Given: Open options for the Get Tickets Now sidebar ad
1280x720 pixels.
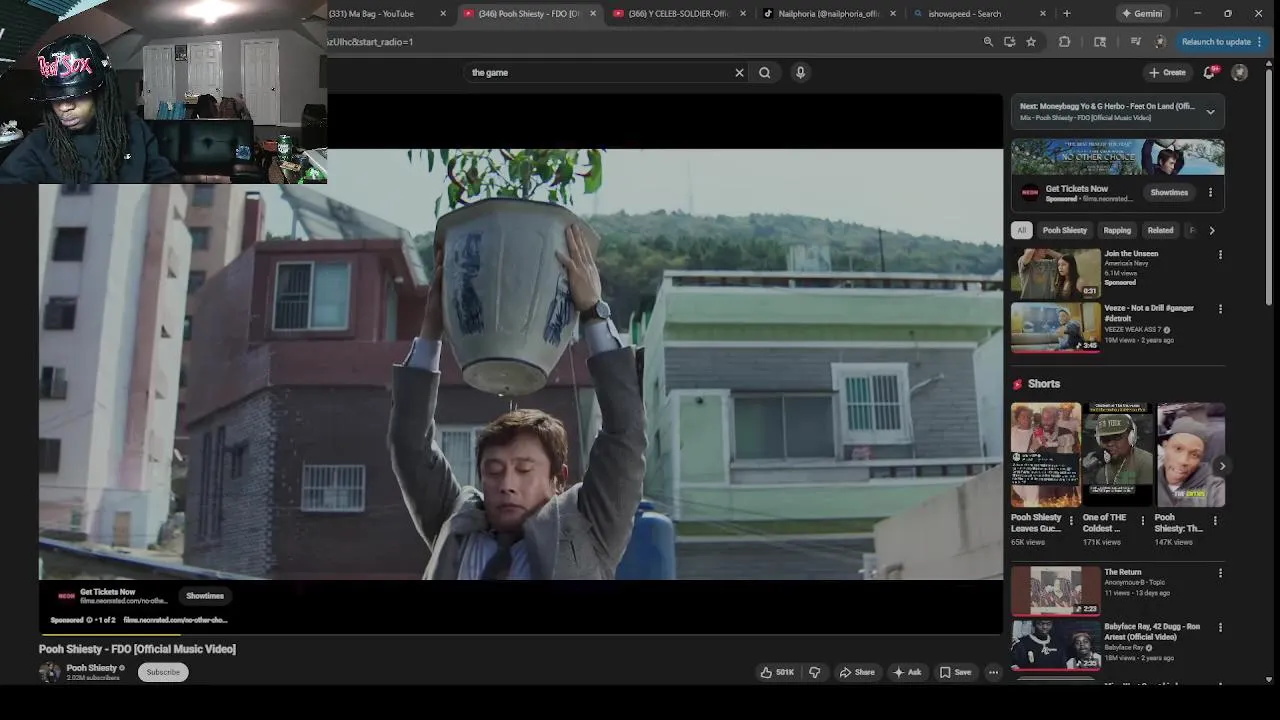Looking at the screenshot, I should (1210, 193).
